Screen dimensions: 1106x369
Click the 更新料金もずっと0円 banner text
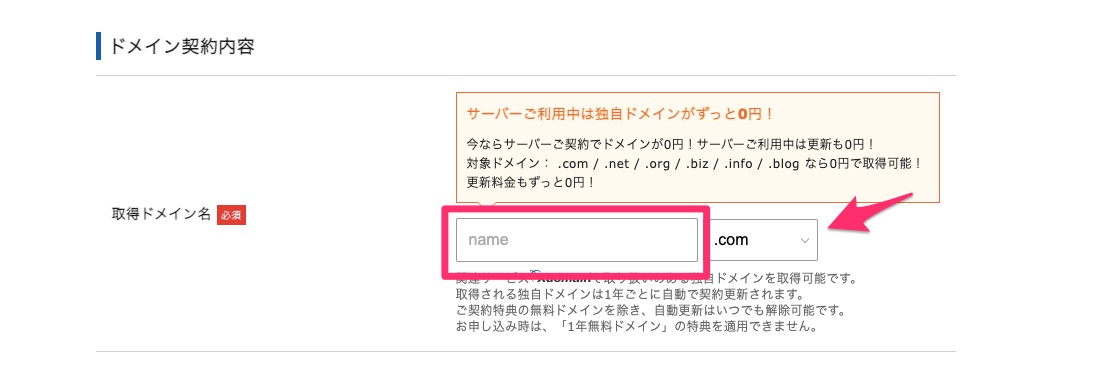click(x=531, y=182)
